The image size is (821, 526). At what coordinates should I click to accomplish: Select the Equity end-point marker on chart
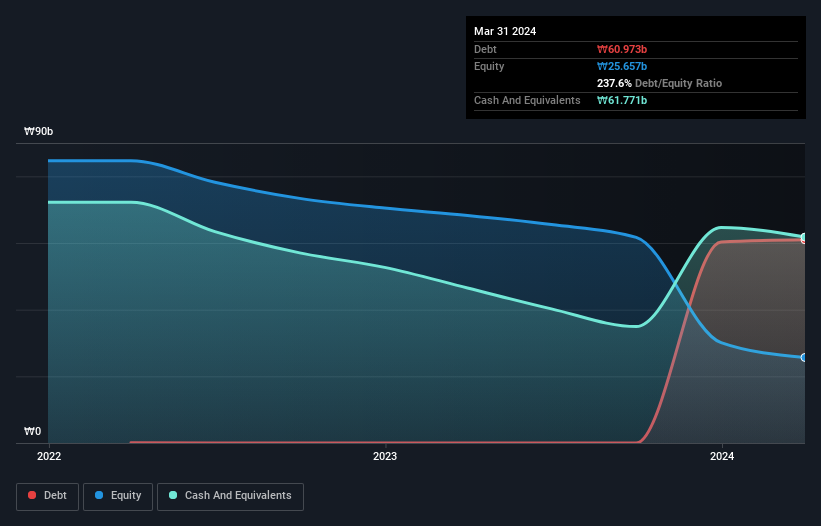pyautogui.click(x=804, y=357)
